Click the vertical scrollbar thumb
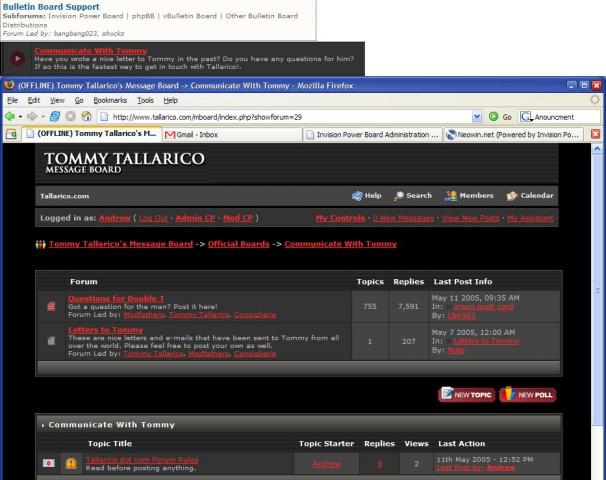 (597, 290)
